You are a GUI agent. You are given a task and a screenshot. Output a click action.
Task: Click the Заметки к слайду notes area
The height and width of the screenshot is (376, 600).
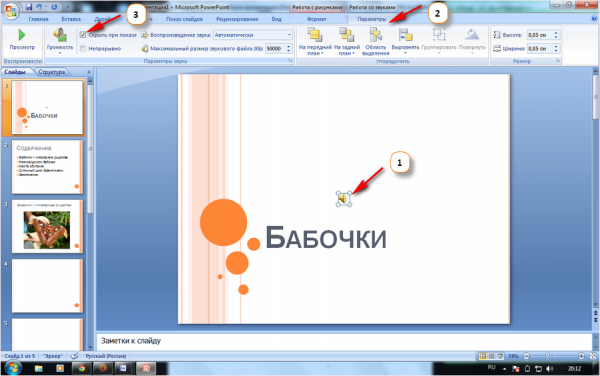coord(344,341)
